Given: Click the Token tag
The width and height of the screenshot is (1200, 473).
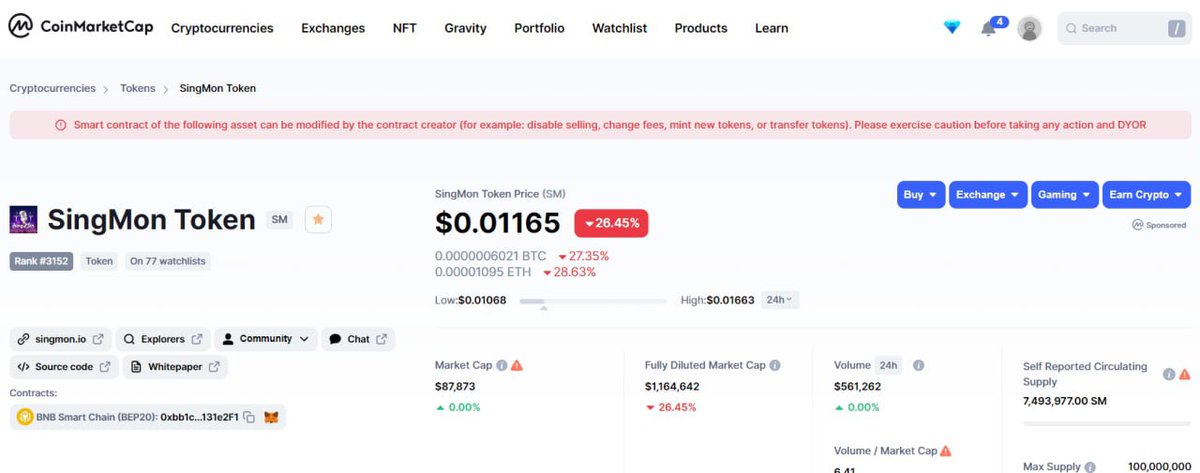Looking at the screenshot, I should [x=99, y=261].
